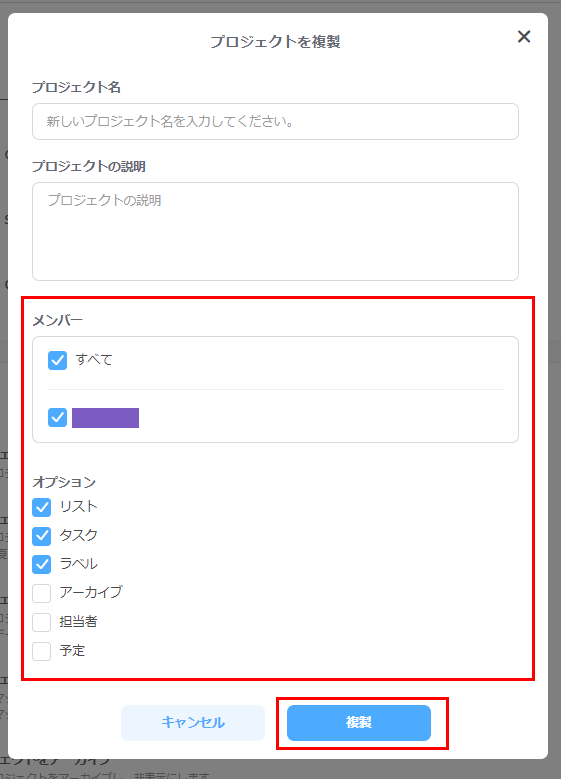Select the purple-highlighted member name
Screen dimensions: 561x779
pos(105,418)
